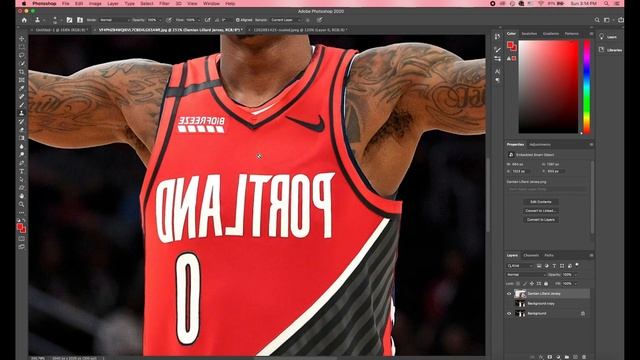The height and width of the screenshot is (360, 640).
Task: Click the search icon at top right
Action: 597,20
